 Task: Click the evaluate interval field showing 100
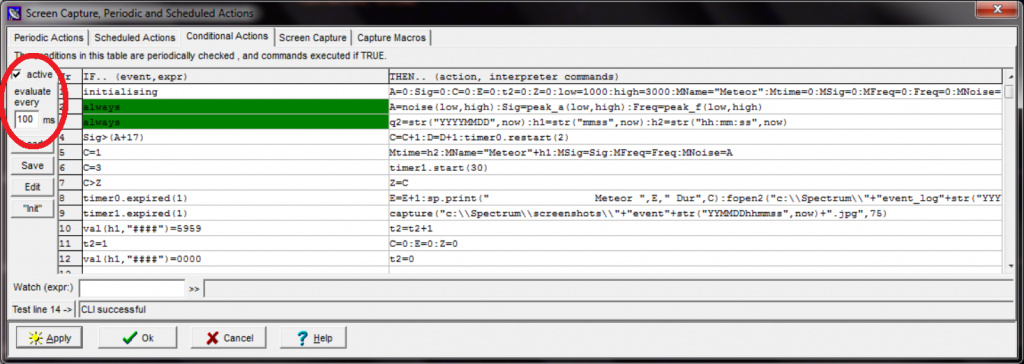(x=27, y=120)
